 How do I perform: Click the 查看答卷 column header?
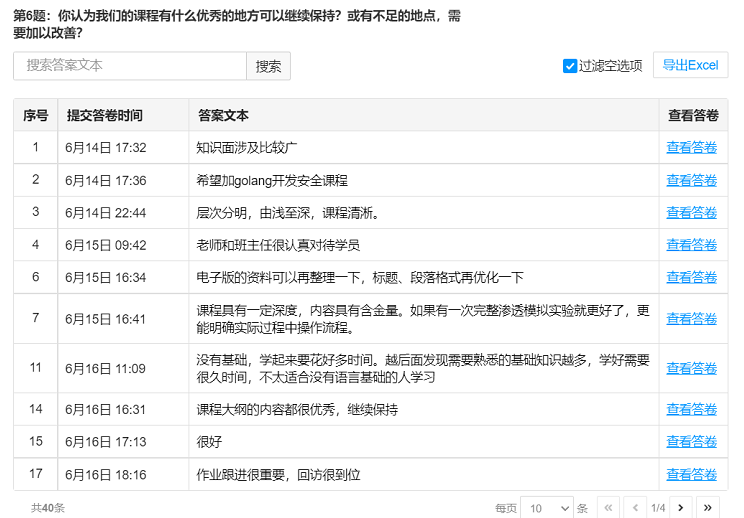coord(693,115)
